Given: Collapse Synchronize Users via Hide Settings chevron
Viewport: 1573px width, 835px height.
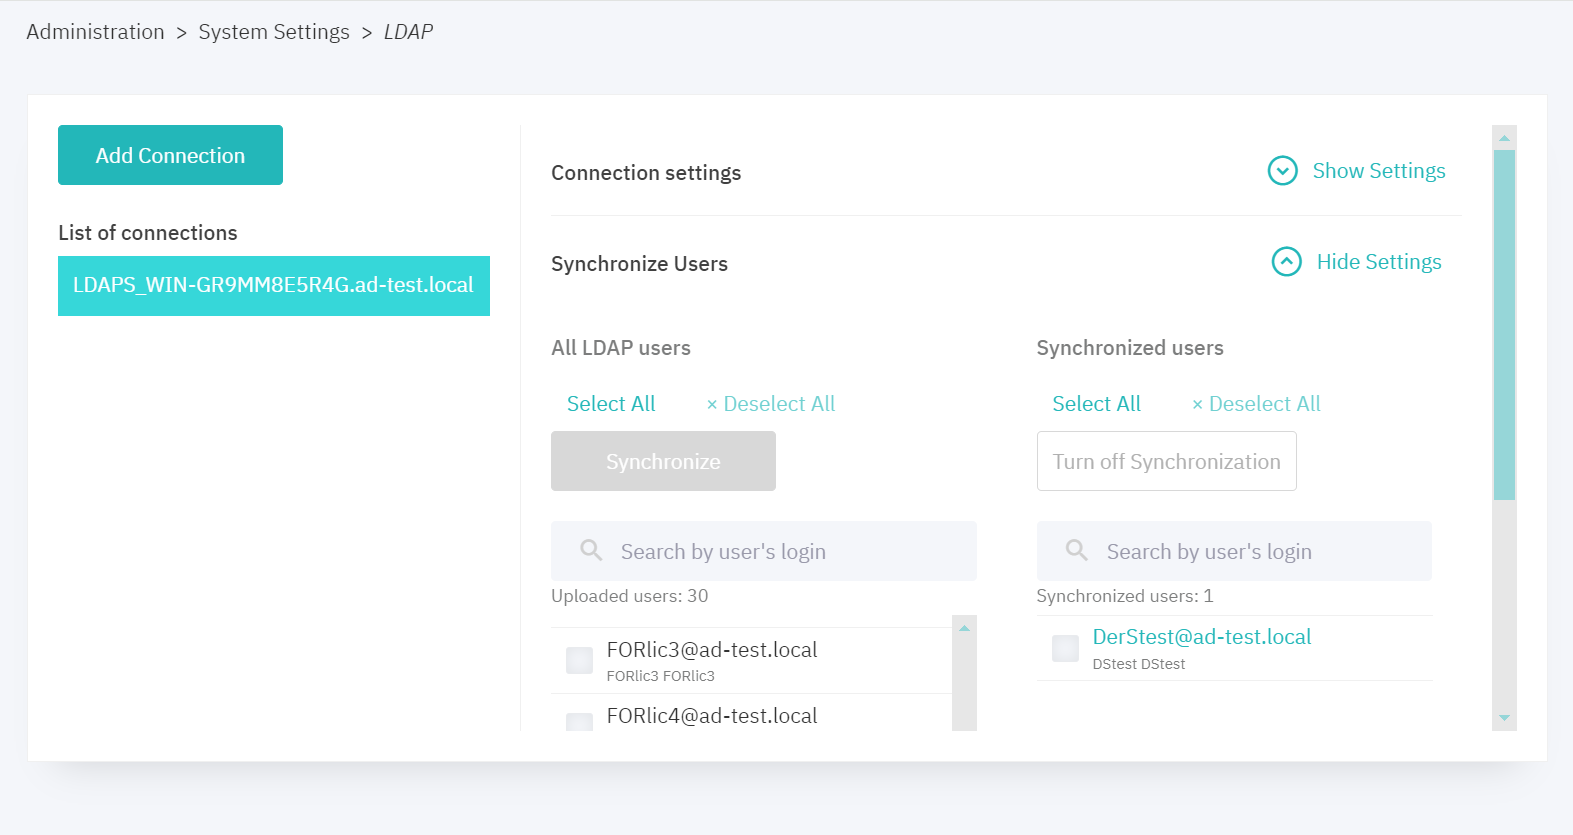Looking at the screenshot, I should 1286,262.
